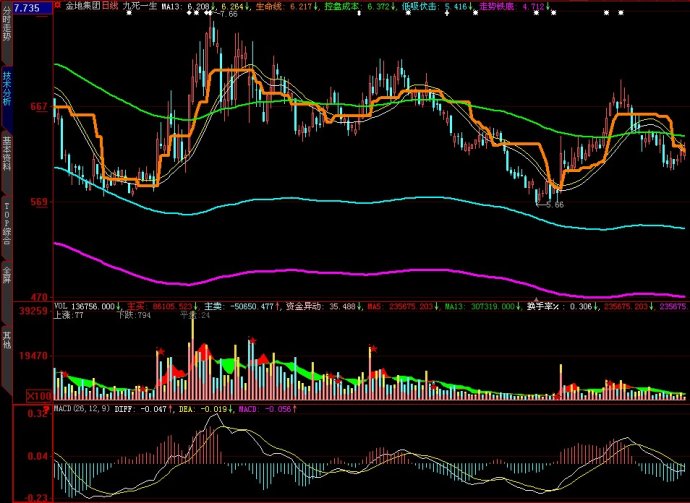Click the VOL 136756.000 label
This screenshot has width=690, height=503.
click(84, 306)
